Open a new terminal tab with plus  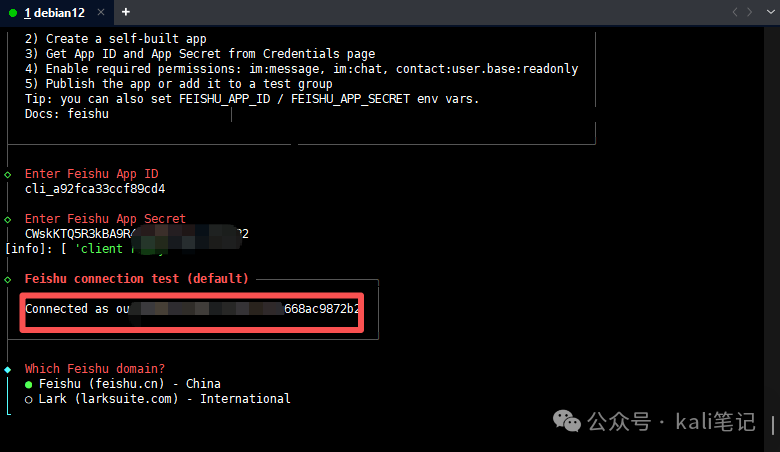click(125, 12)
